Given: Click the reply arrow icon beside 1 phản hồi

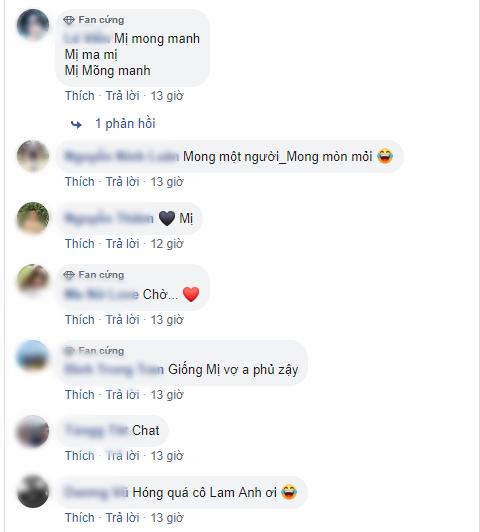Looking at the screenshot, I should click(x=76, y=125).
